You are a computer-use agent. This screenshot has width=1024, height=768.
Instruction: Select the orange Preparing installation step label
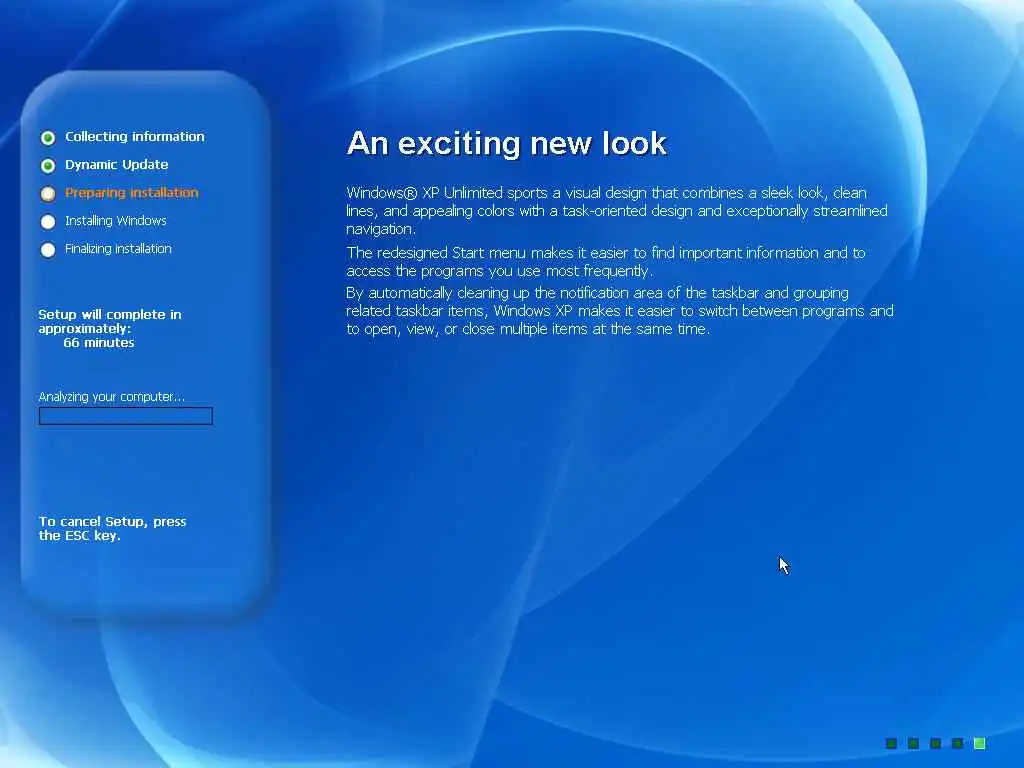click(131, 193)
